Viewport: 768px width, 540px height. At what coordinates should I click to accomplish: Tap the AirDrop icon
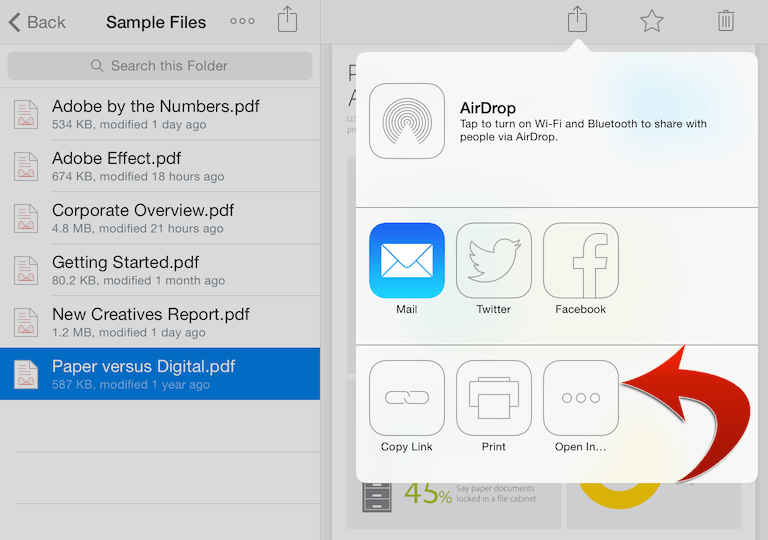click(407, 121)
